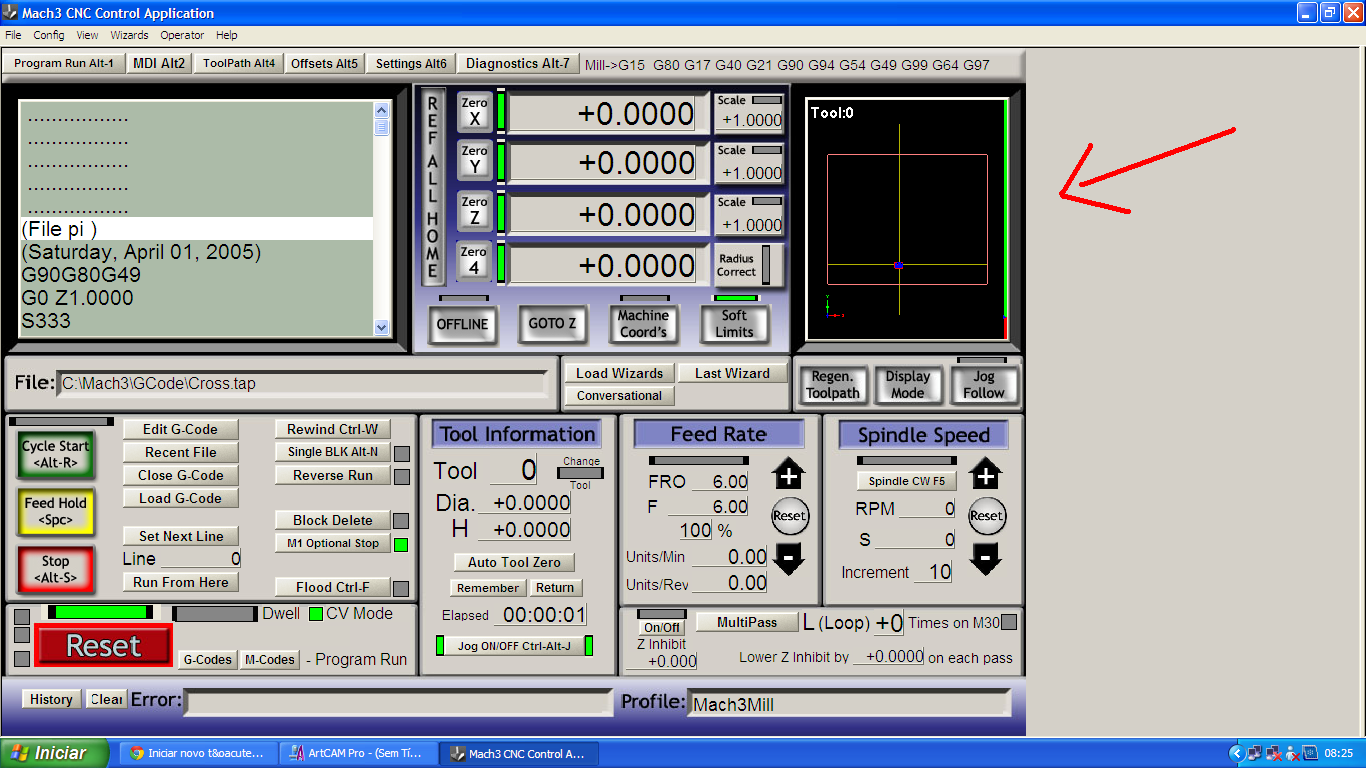Open the Config menu
The image size is (1366, 768).
point(49,35)
